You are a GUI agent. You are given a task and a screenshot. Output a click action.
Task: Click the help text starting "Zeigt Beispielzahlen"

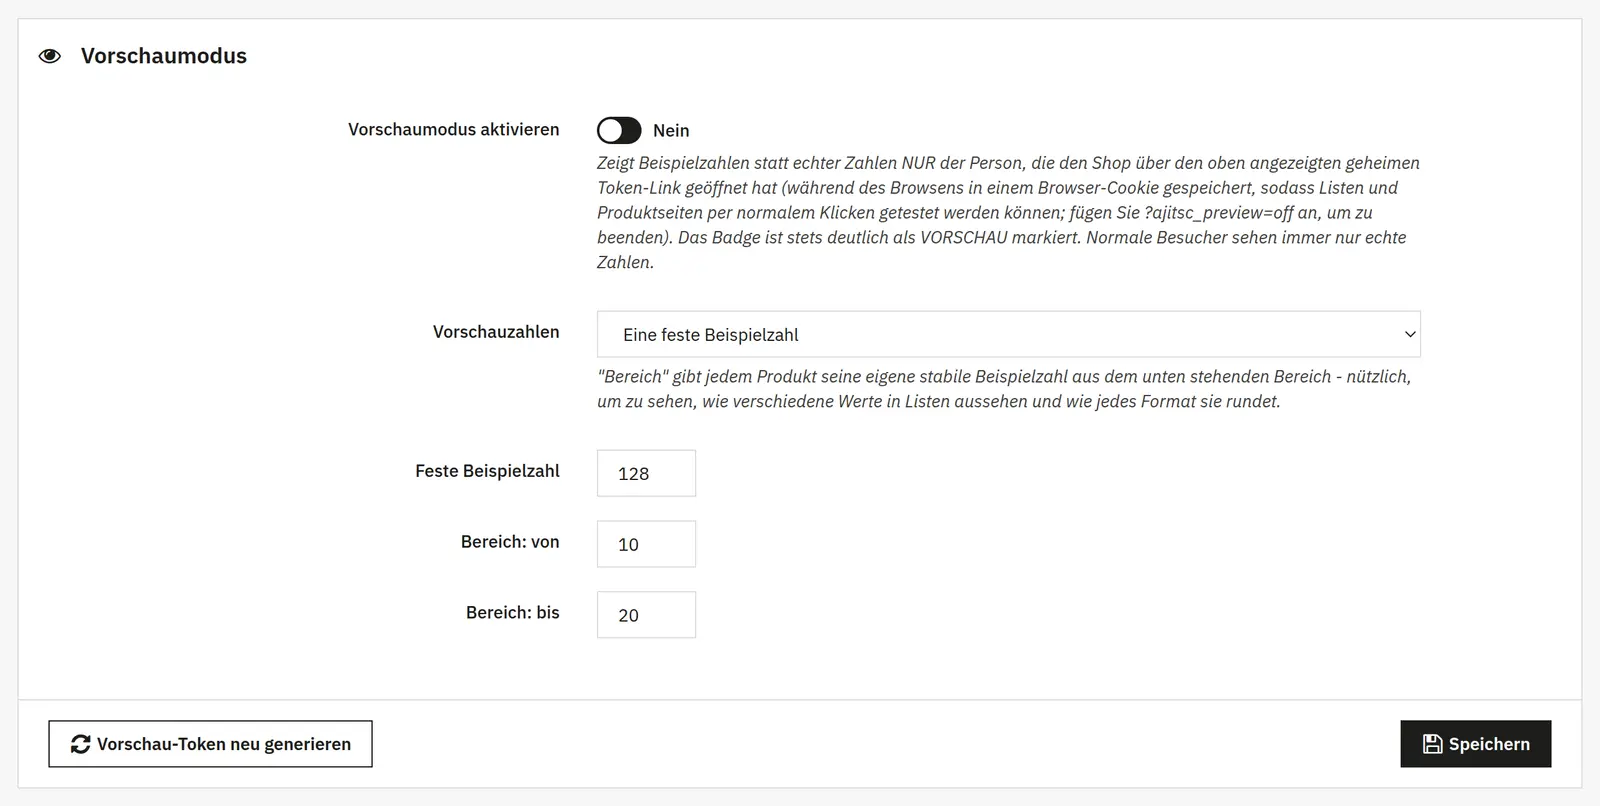point(1008,213)
